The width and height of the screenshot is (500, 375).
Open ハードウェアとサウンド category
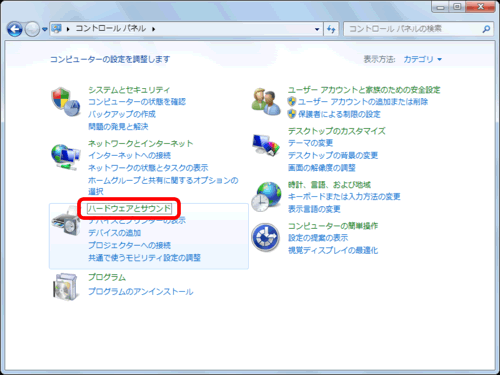(x=129, y=209)
